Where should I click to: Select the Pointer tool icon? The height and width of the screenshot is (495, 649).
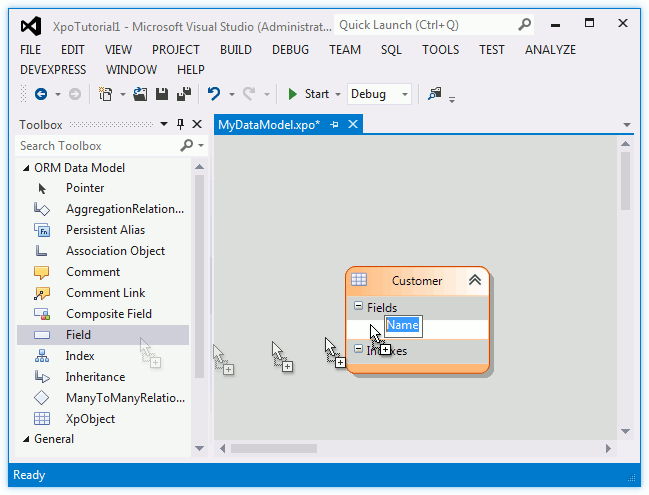[x=42, y=189]
